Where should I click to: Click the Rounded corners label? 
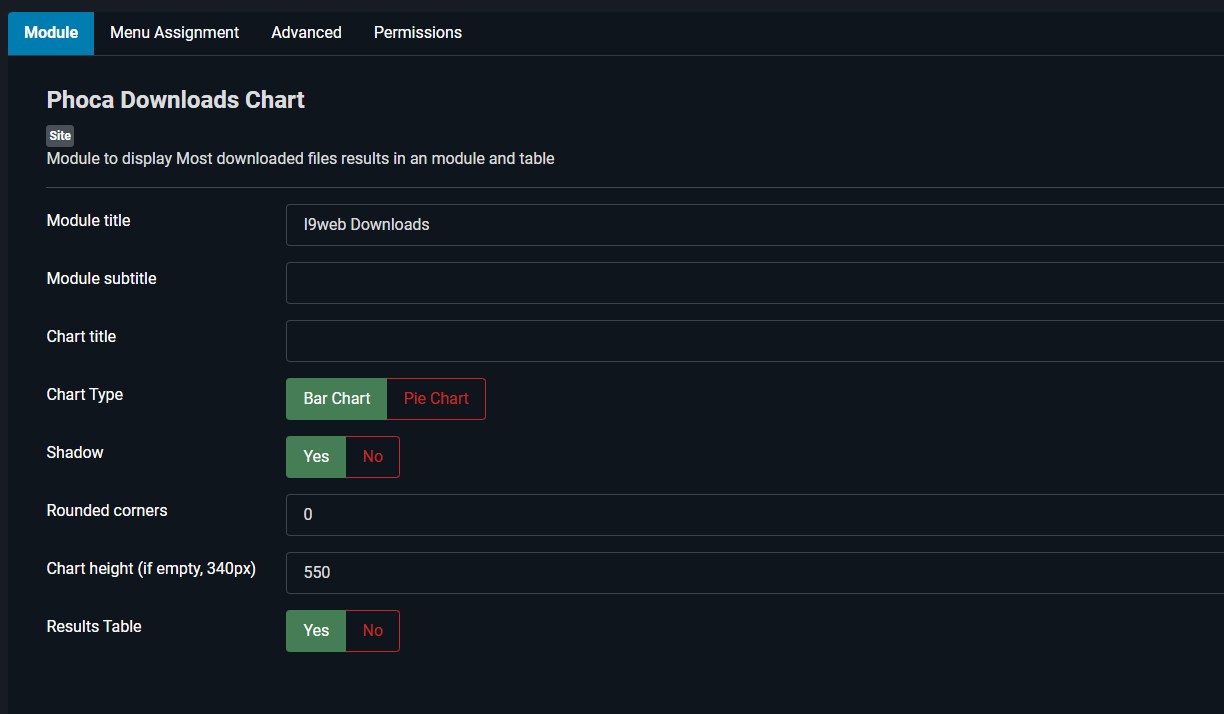point(107,511)
